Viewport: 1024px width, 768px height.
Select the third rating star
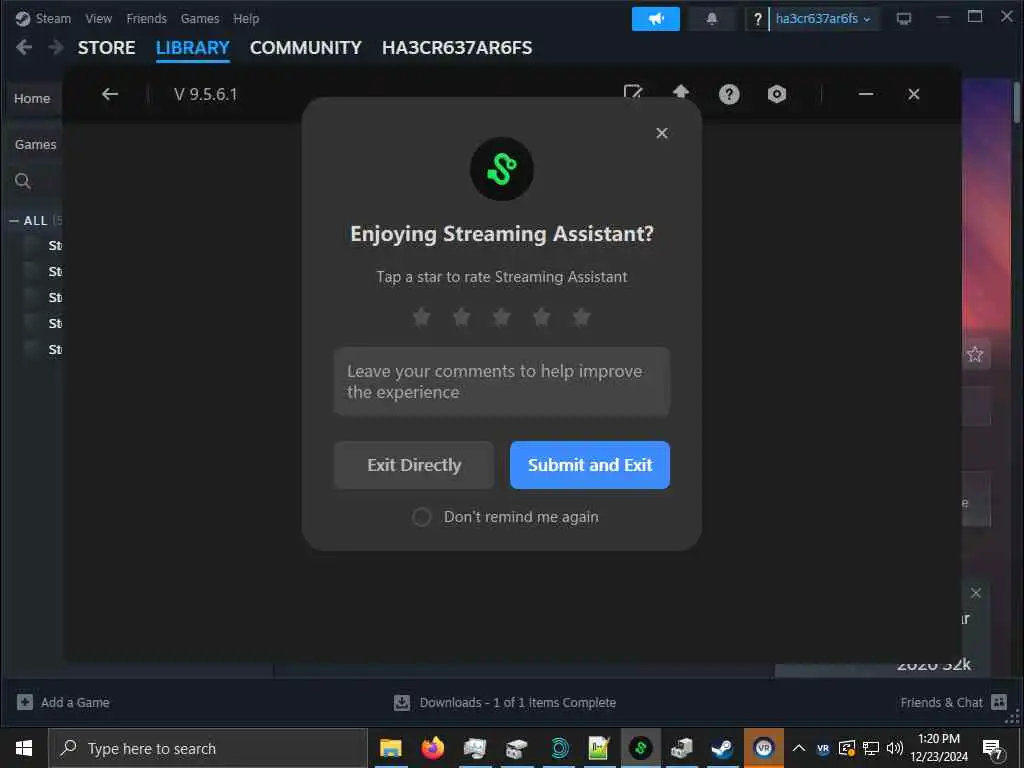tap(502, 317)
